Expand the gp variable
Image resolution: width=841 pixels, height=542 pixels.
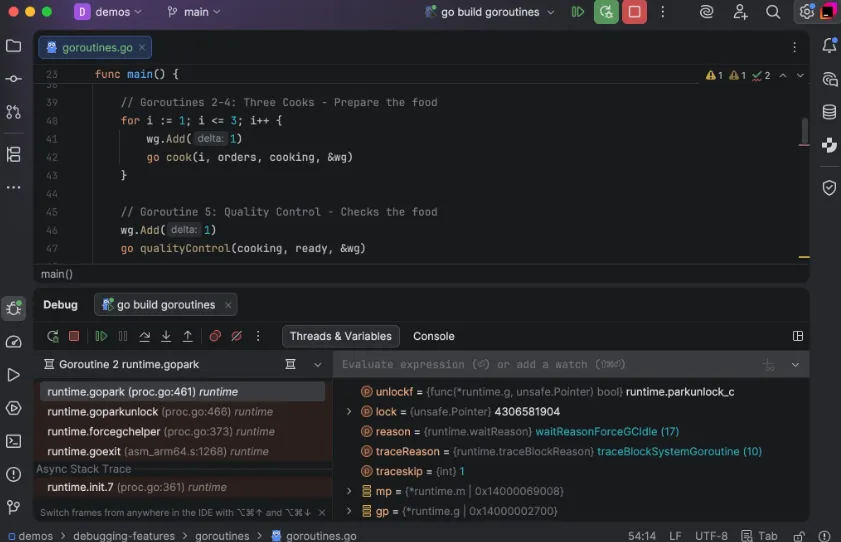click(x=349, y=511)
